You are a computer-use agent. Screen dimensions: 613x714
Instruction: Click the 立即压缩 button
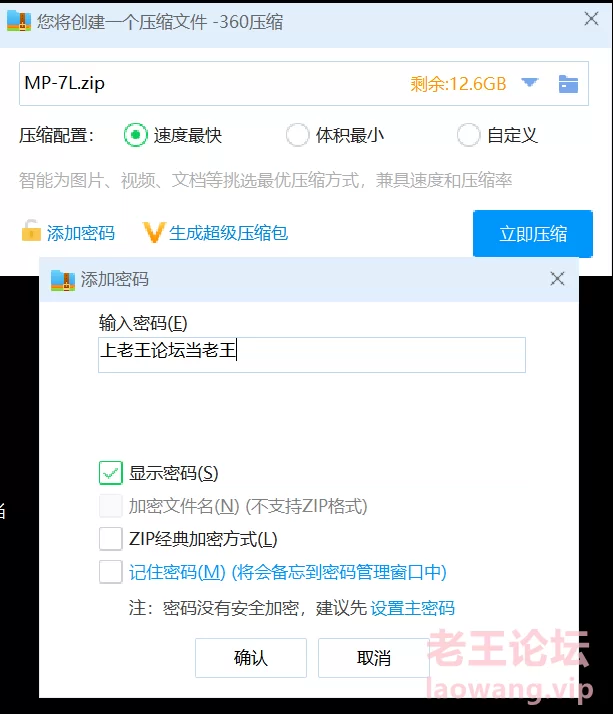(533, 234)
